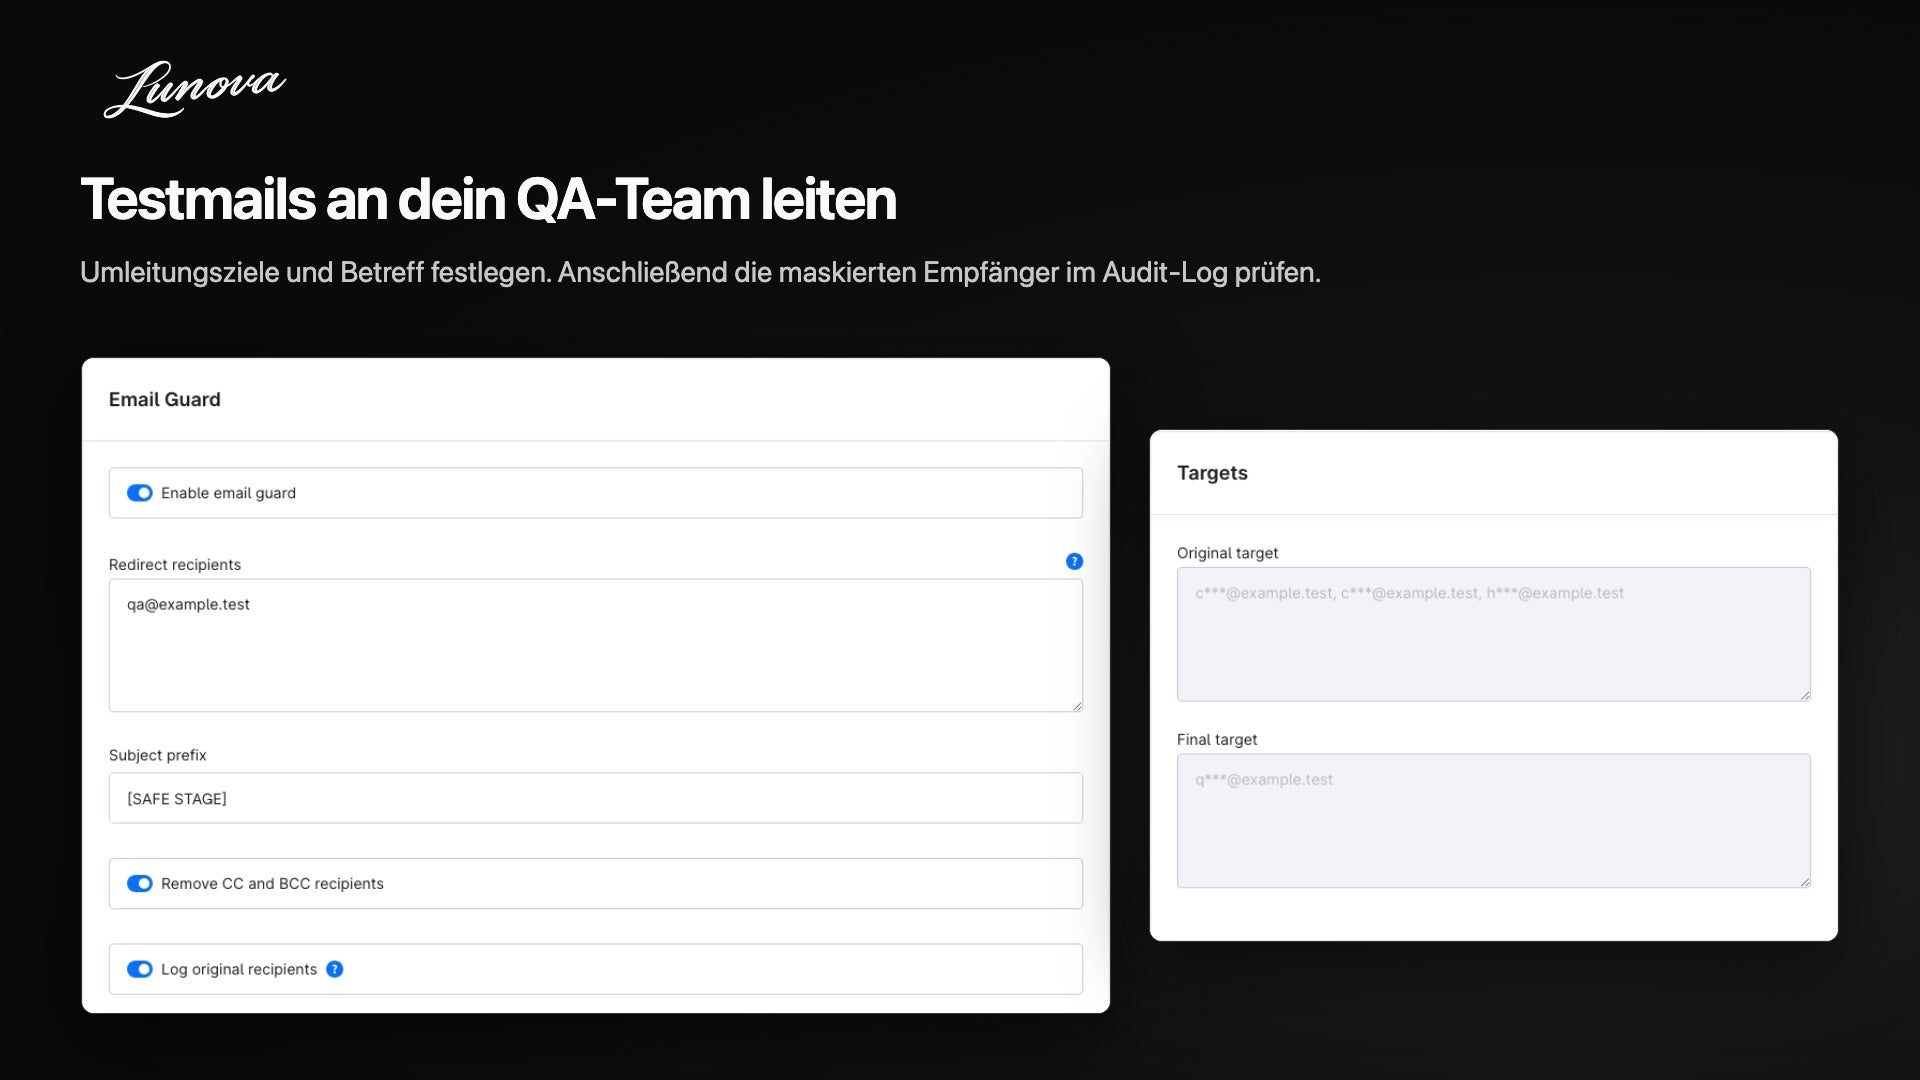
Task: Click the "Log original recipients" label text
Action: 239,969
